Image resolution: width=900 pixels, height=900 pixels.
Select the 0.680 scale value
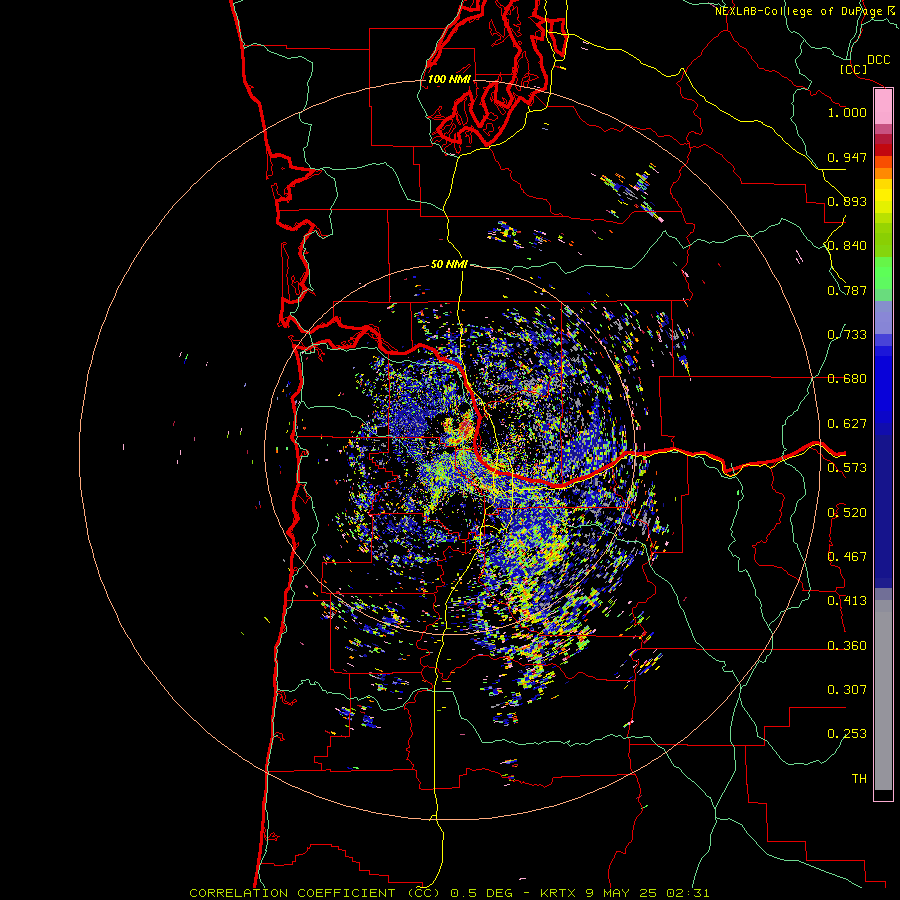tap(847, 379)
